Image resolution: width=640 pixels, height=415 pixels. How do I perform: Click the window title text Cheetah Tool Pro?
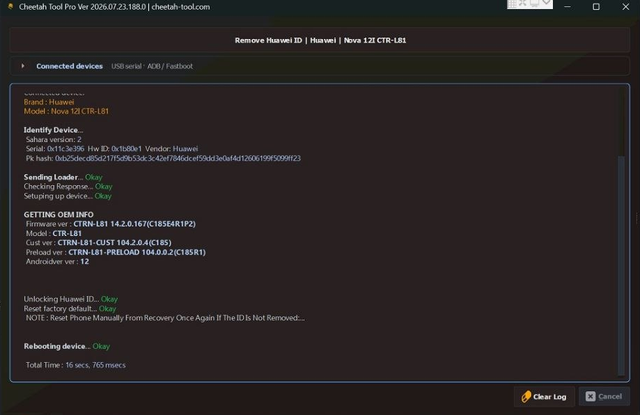click(x=114, y=7)
